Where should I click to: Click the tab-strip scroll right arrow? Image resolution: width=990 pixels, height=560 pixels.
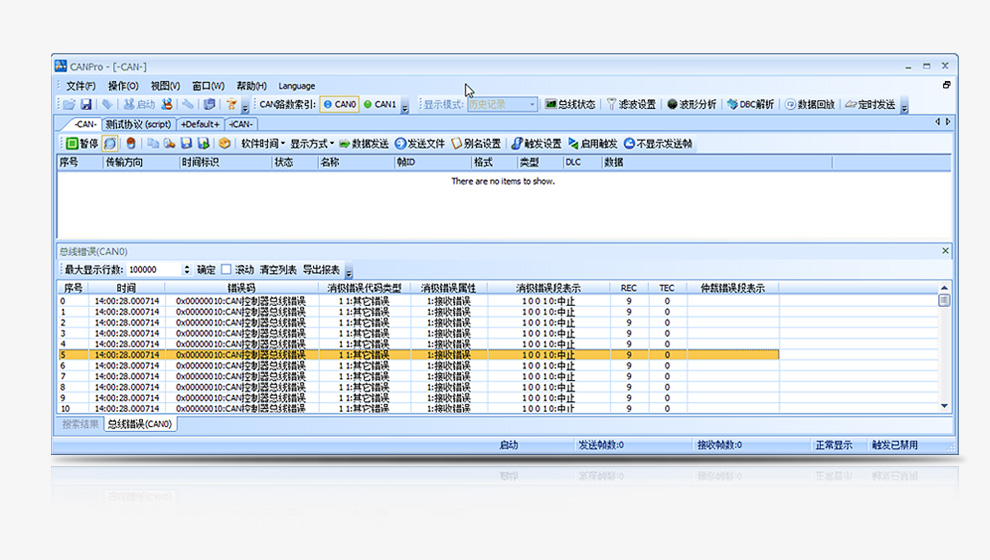pyautogui.click(x=948, y=122)
